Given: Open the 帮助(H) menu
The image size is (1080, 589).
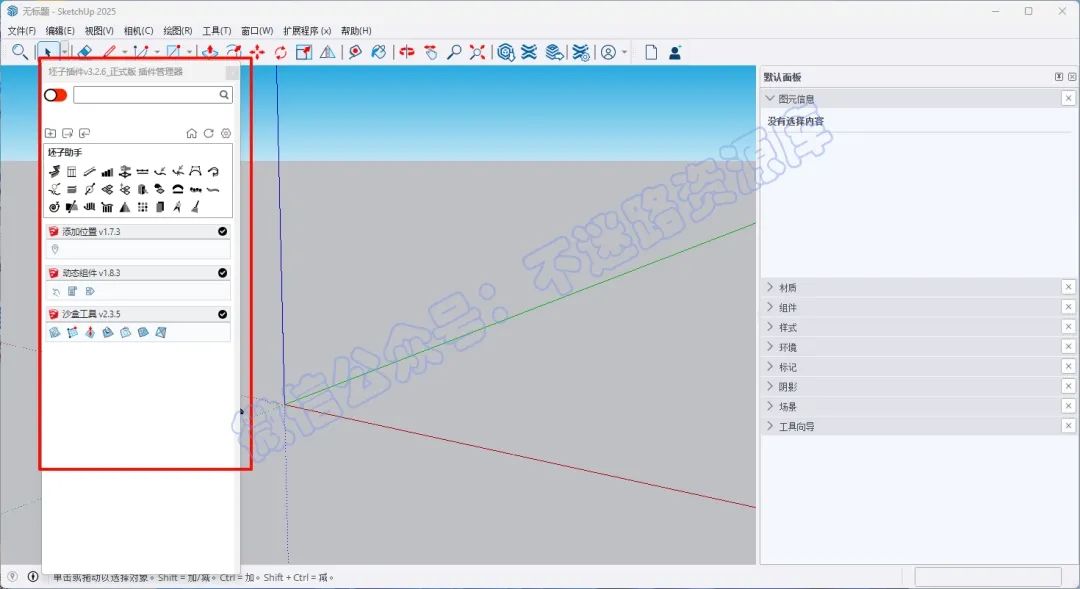Looking at the screenshot, I should click(x=356, y=30).
